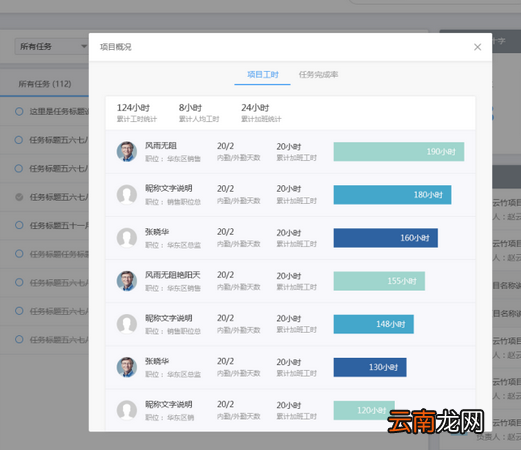Select the 所有任务 (112) tab behind the dialog
This screenshot has width=521, height=450.
(x=45, y=84)
